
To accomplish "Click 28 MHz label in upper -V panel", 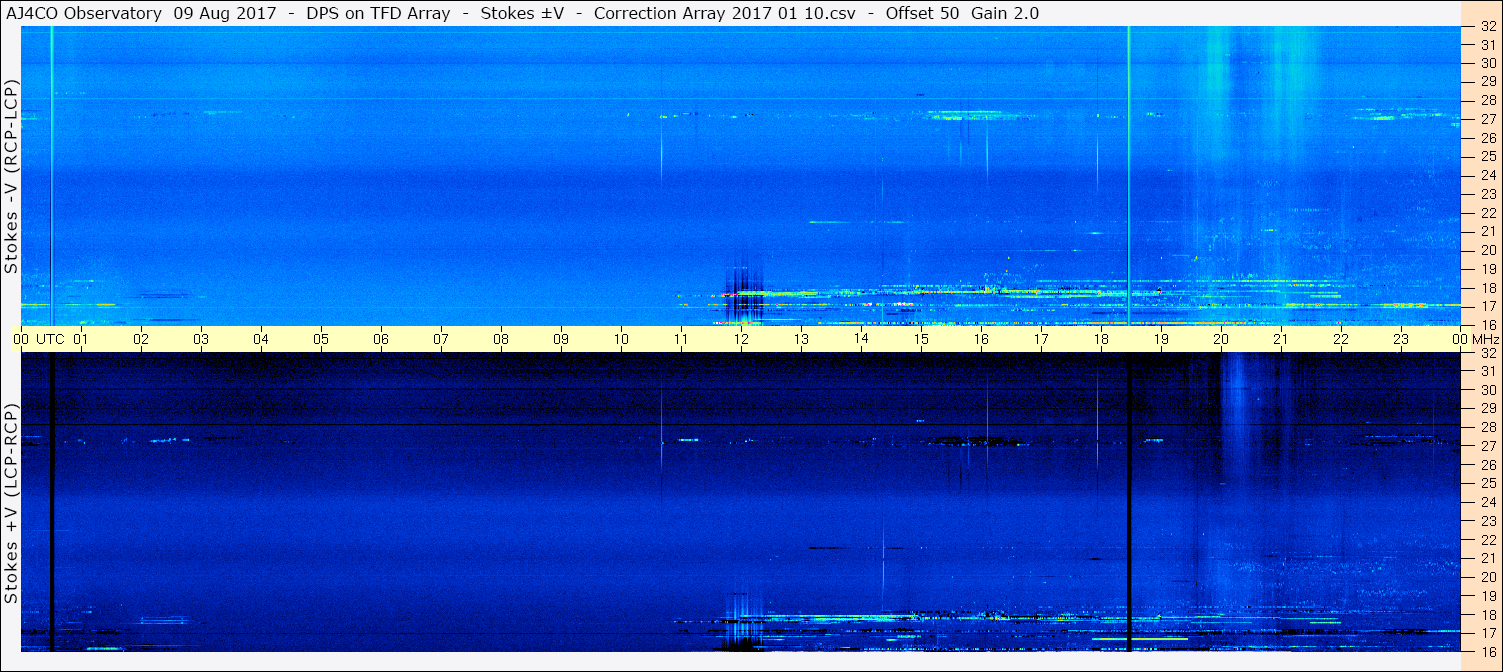I will (x=1487, y=99).
